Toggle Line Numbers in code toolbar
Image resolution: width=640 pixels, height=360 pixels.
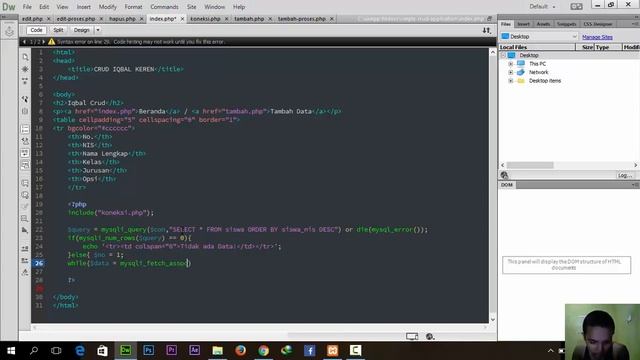(25, 129)
